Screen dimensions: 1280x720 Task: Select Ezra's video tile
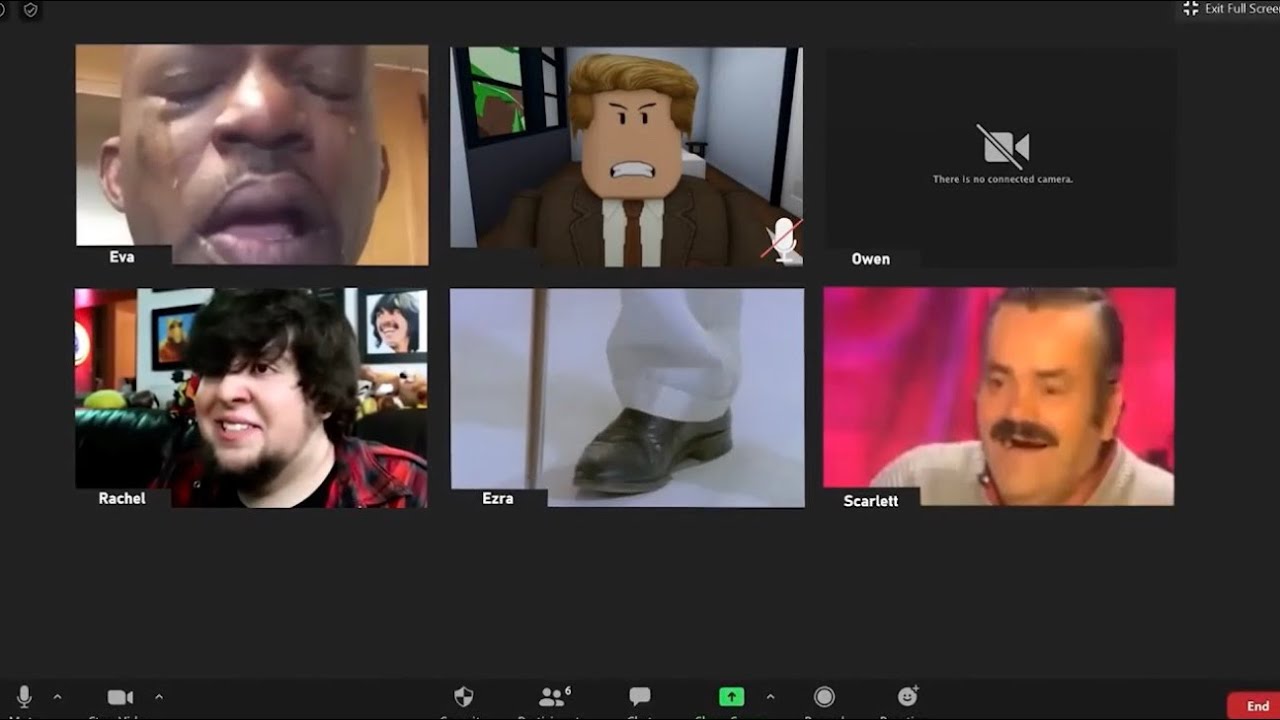(627, 398)
